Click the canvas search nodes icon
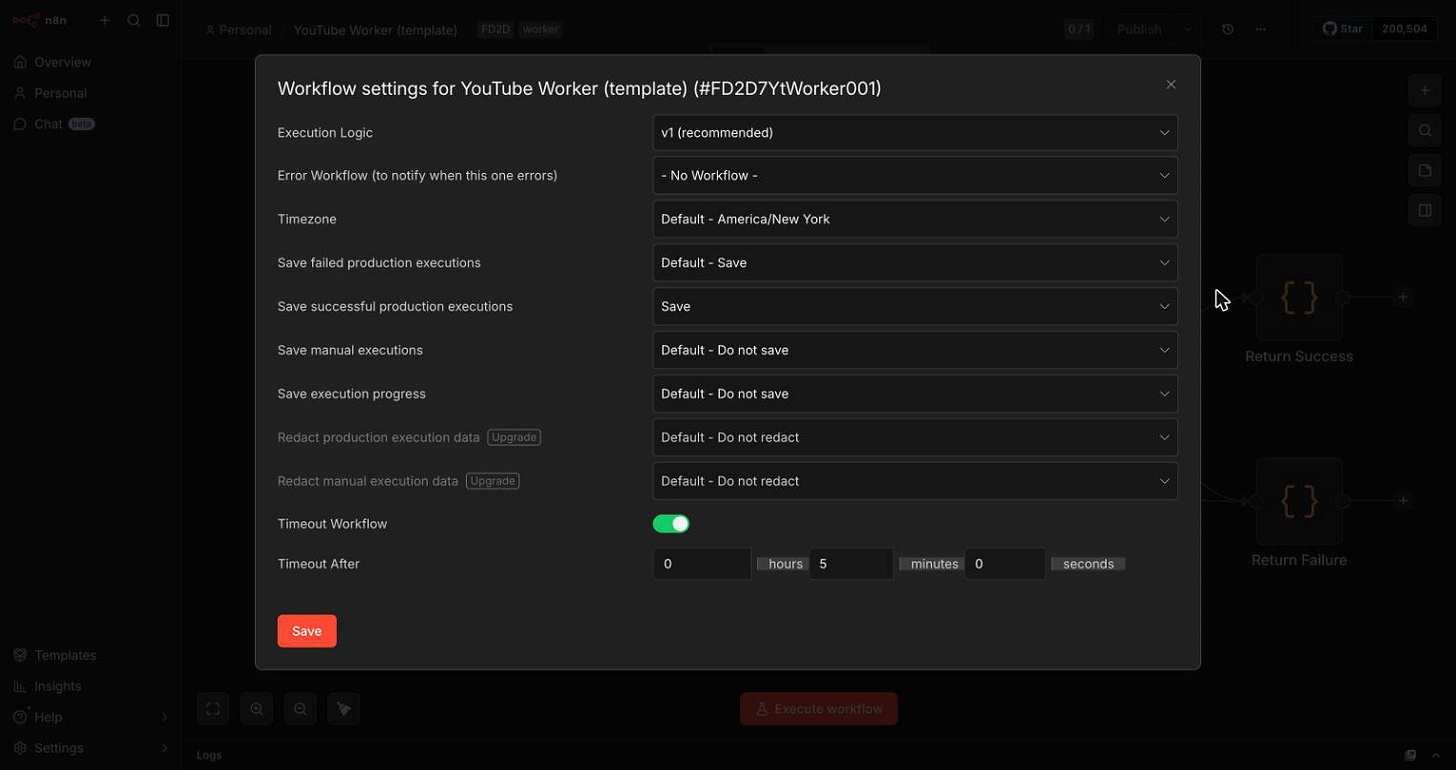1456x770 pixels. (1425, 130)
